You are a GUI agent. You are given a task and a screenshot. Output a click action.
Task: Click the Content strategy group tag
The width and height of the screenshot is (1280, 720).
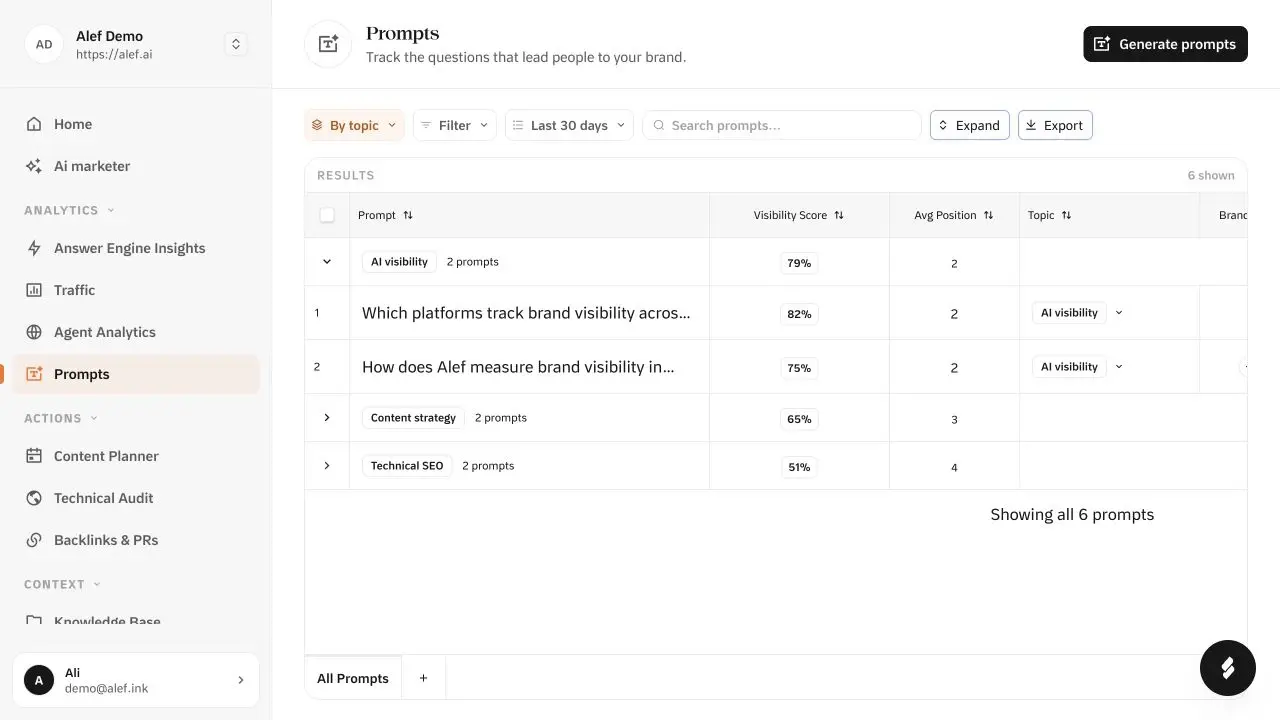tap(413, 418)
